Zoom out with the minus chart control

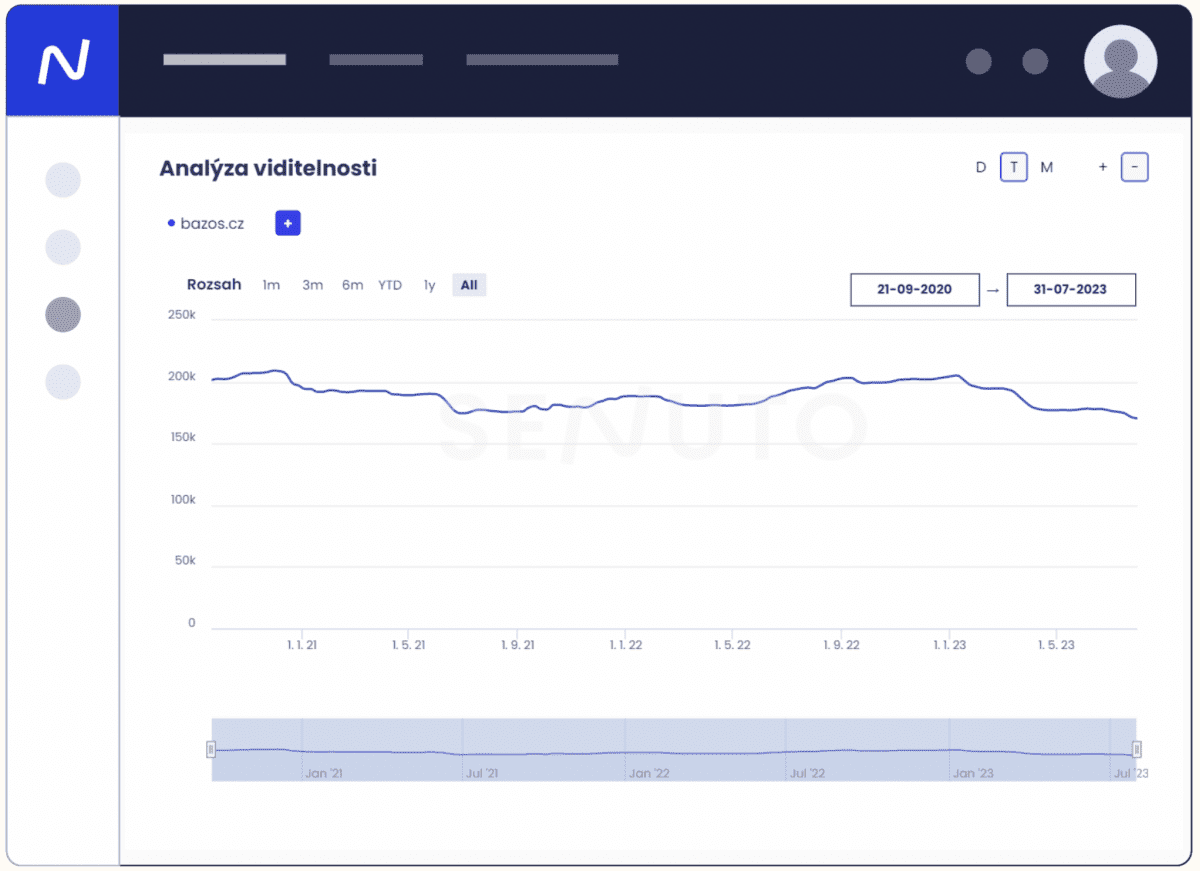1134,167
